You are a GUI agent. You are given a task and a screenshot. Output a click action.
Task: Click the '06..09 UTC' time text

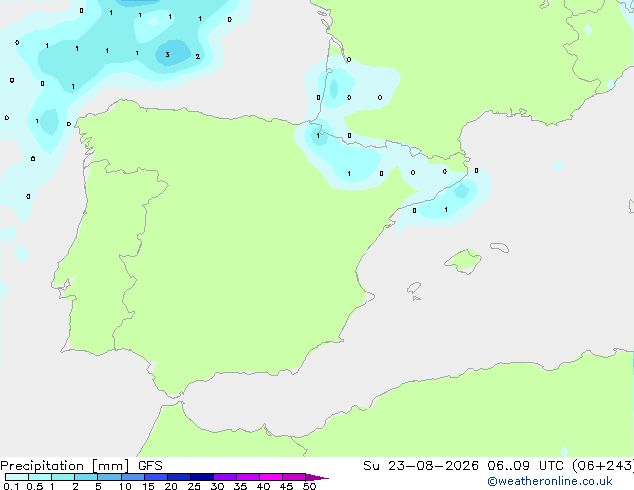pos(525,466)
